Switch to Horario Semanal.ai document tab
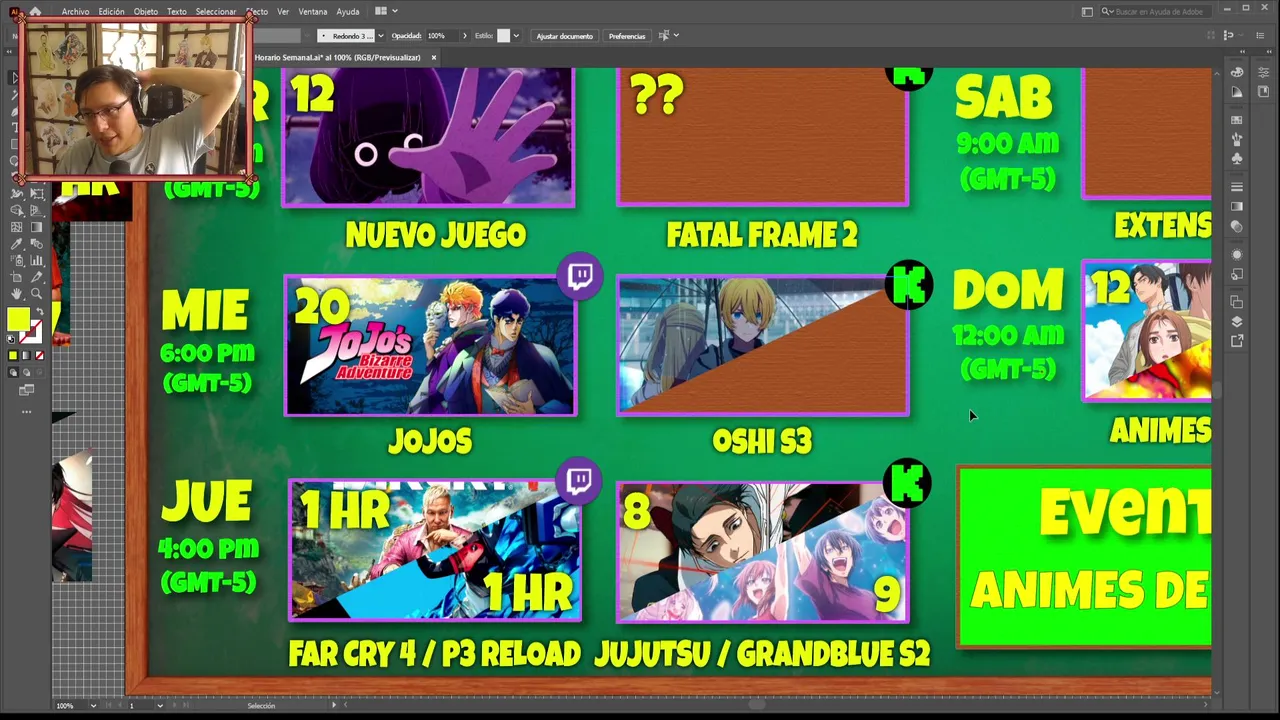The width and height of the screenshot is (1280, 720). [x=338, y=57]
